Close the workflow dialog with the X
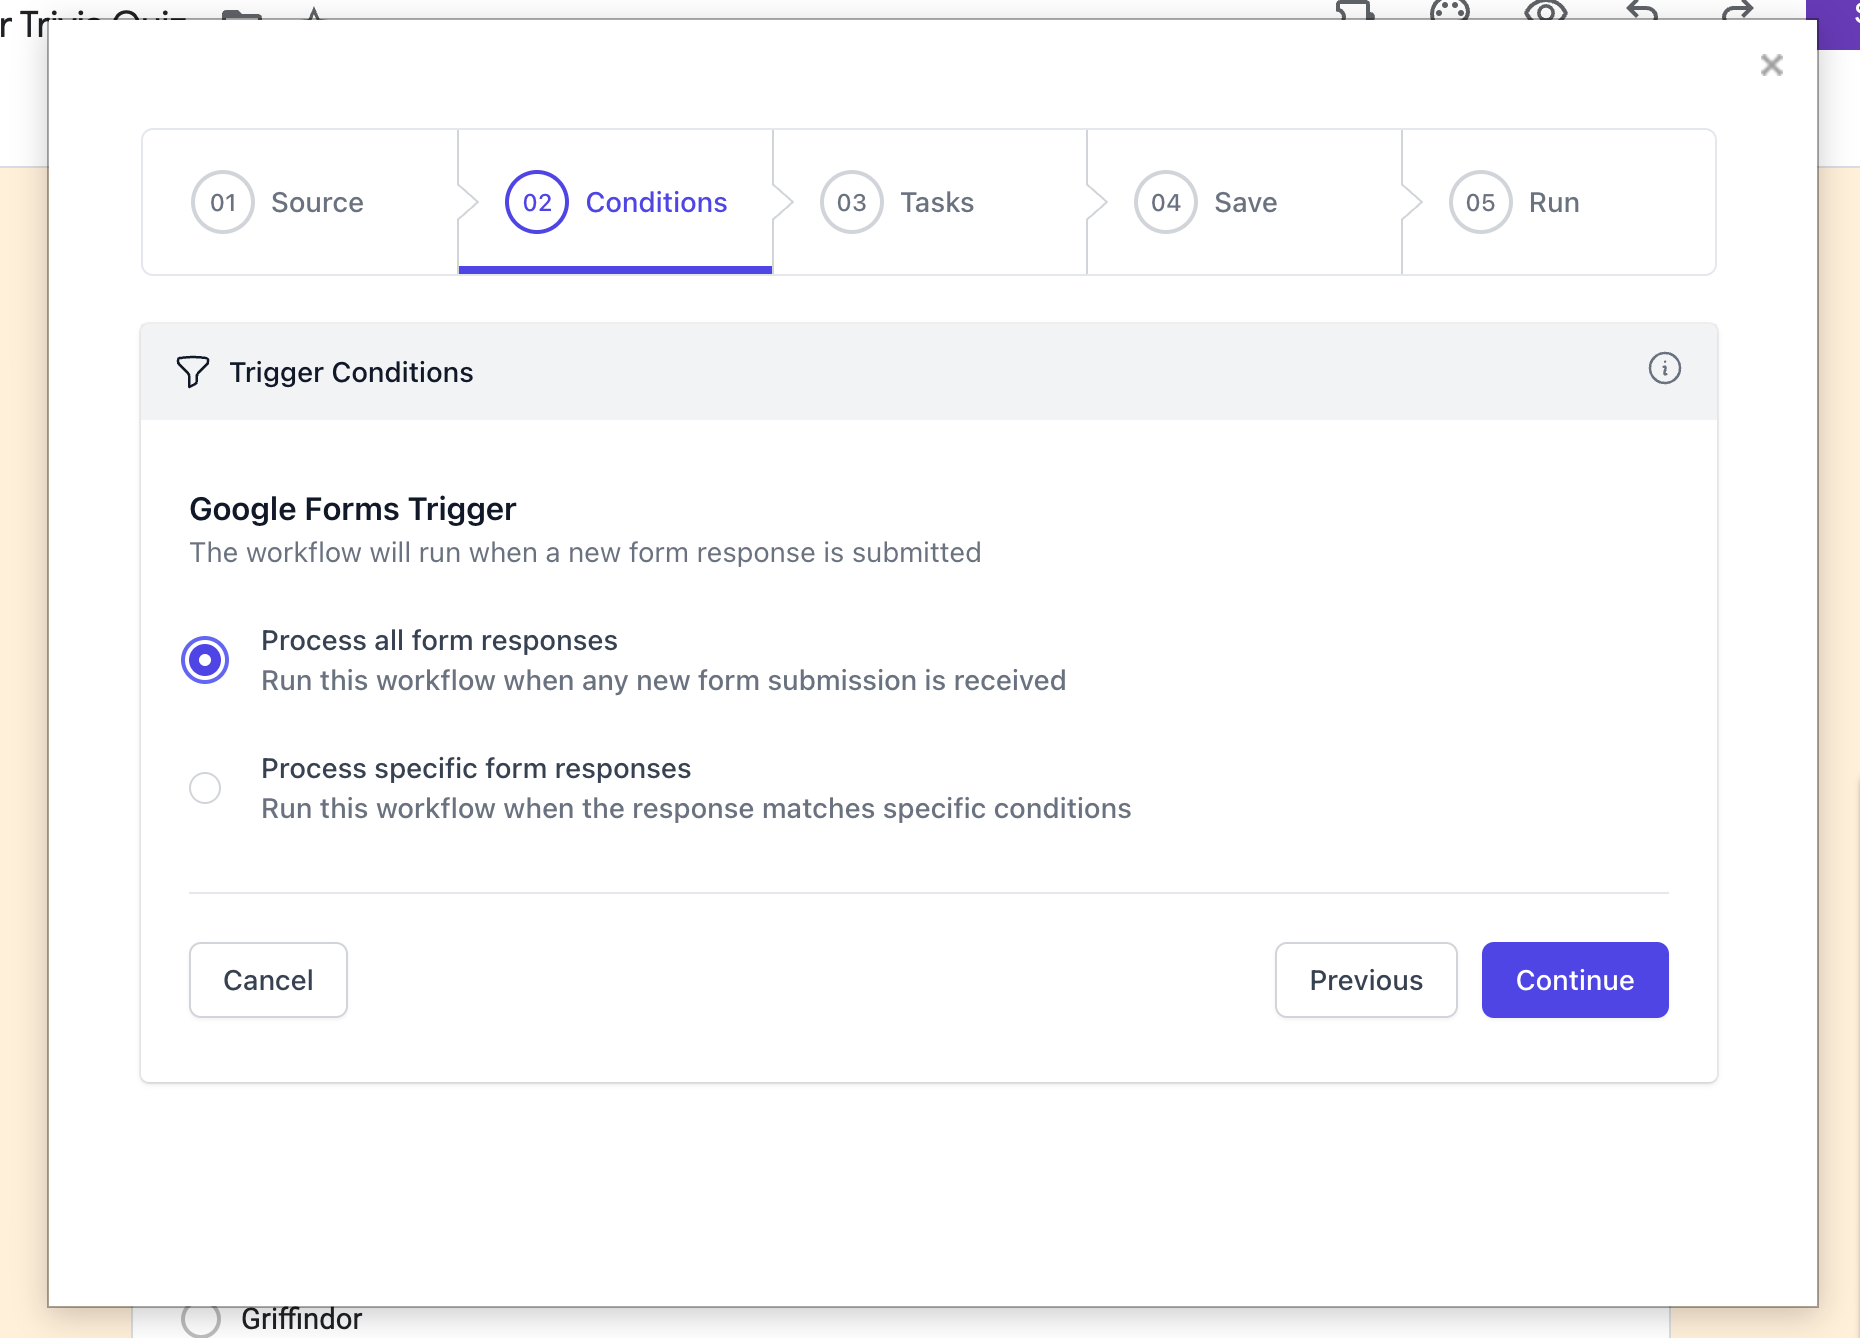The image size is (1860, 1338). 1771,66
